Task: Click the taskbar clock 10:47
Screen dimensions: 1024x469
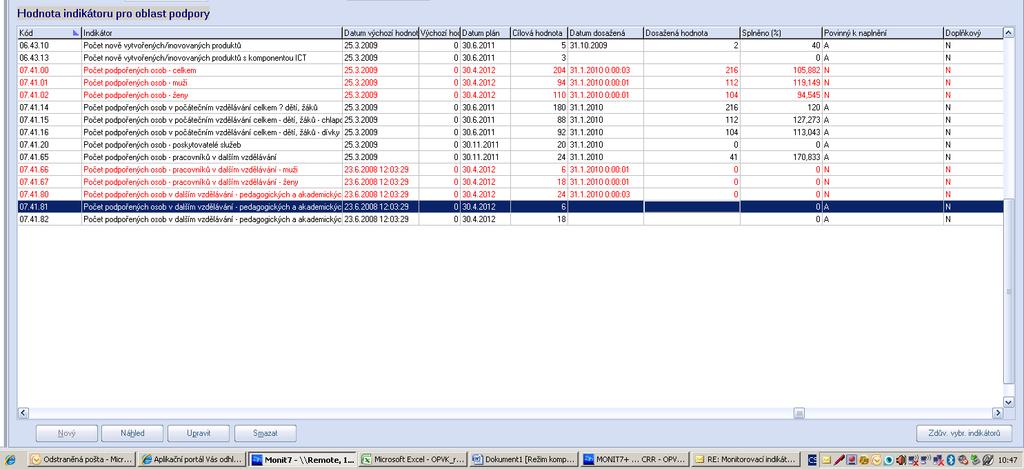Action: 1009,460
